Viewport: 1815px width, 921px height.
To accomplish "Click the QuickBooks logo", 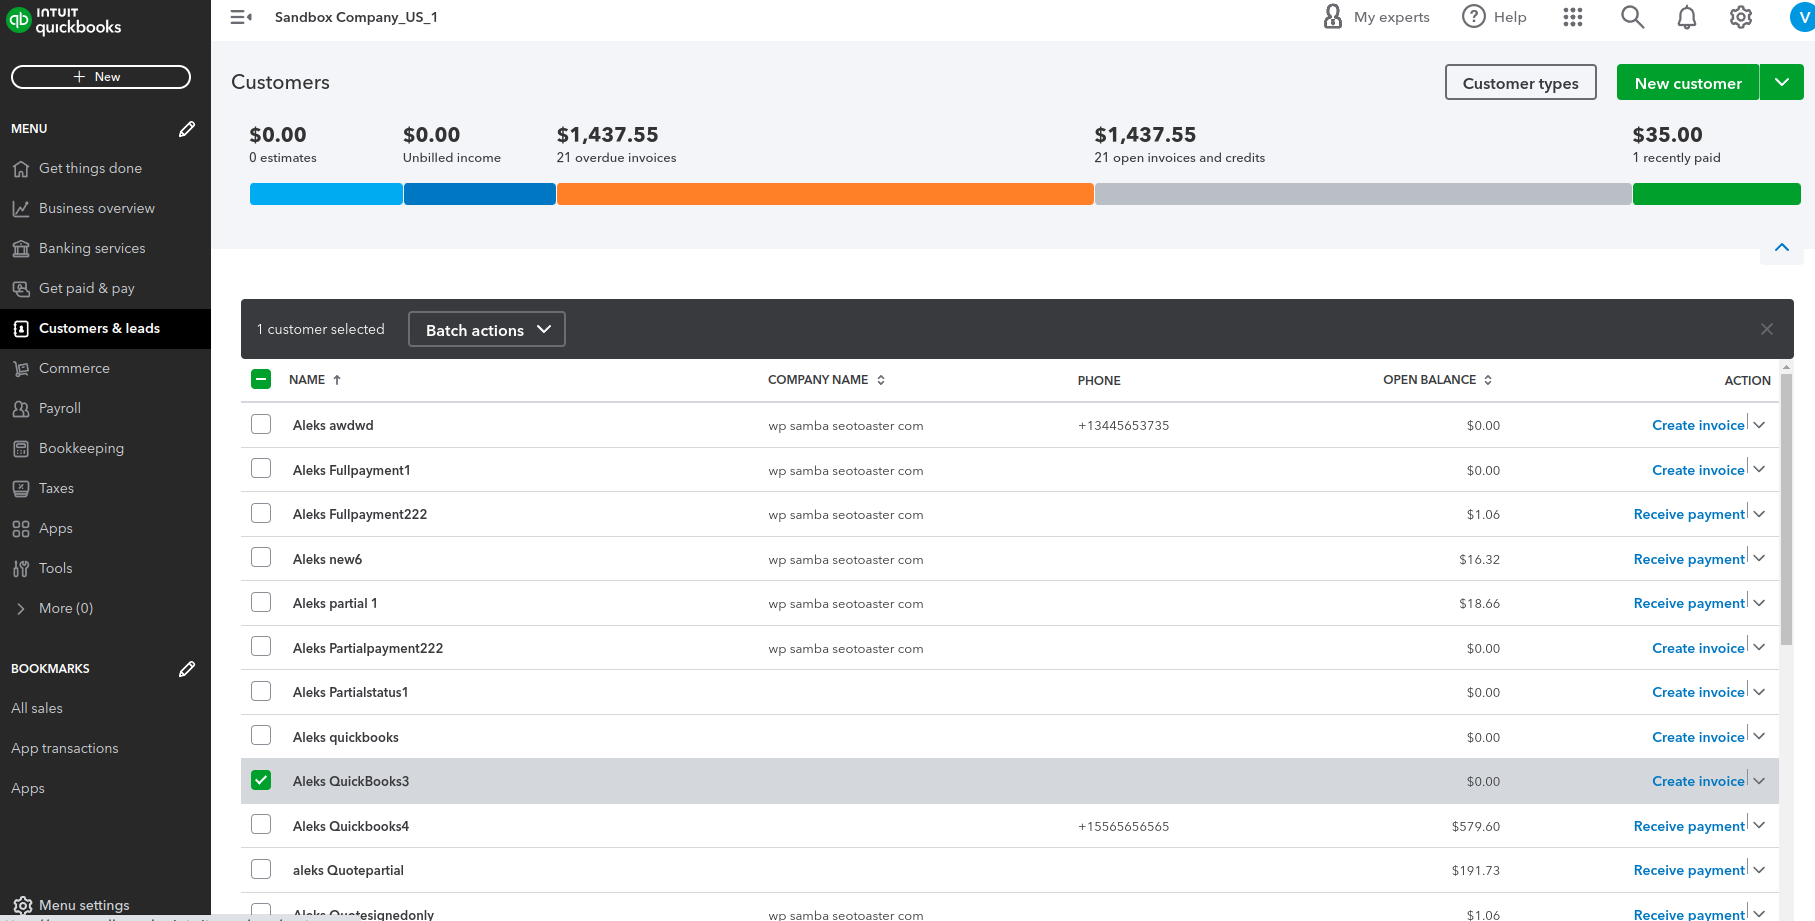I will [x=64, y=20].
